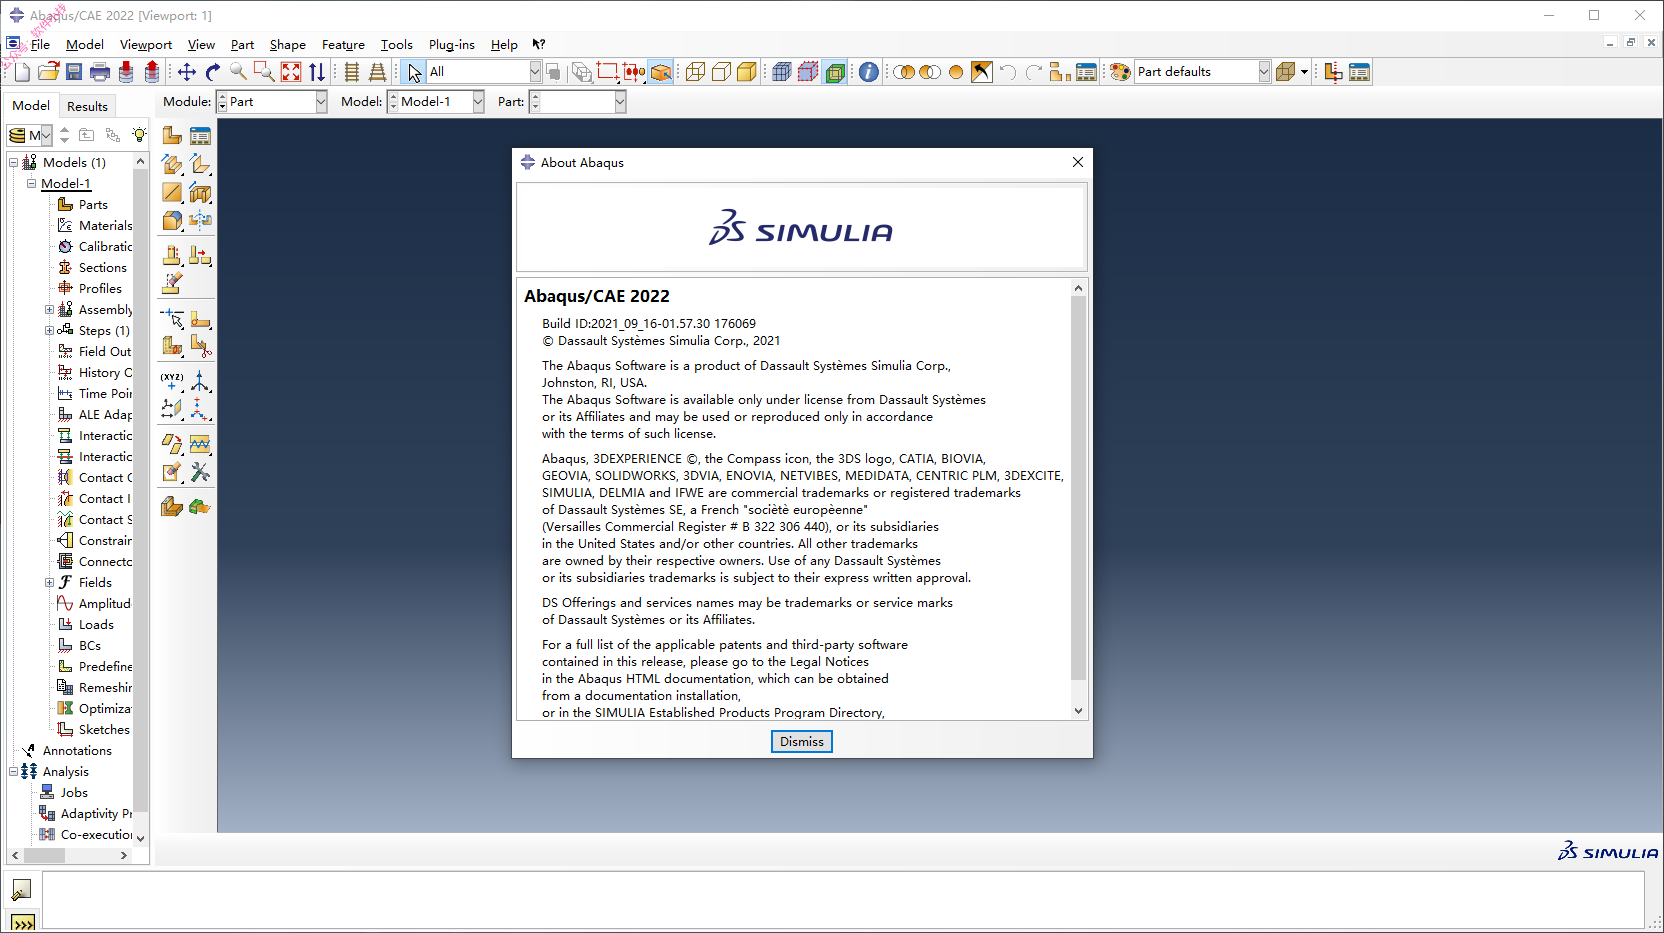Dismiss the About Abaqus dialog
Viewport: 1664px width, 933px height.
(802, 741)
